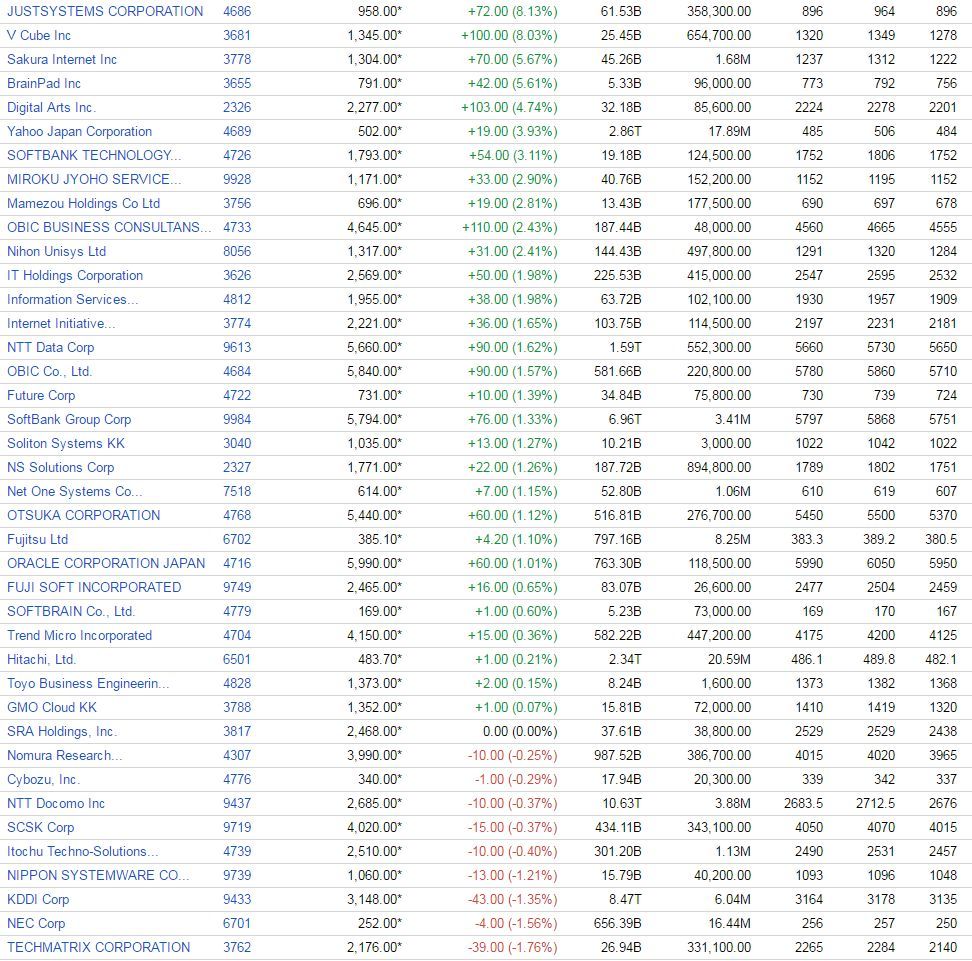The image size is (972, 961).
Task: Open ORACLE CORPORATION JAPAN link
Action: pos(106,564)
